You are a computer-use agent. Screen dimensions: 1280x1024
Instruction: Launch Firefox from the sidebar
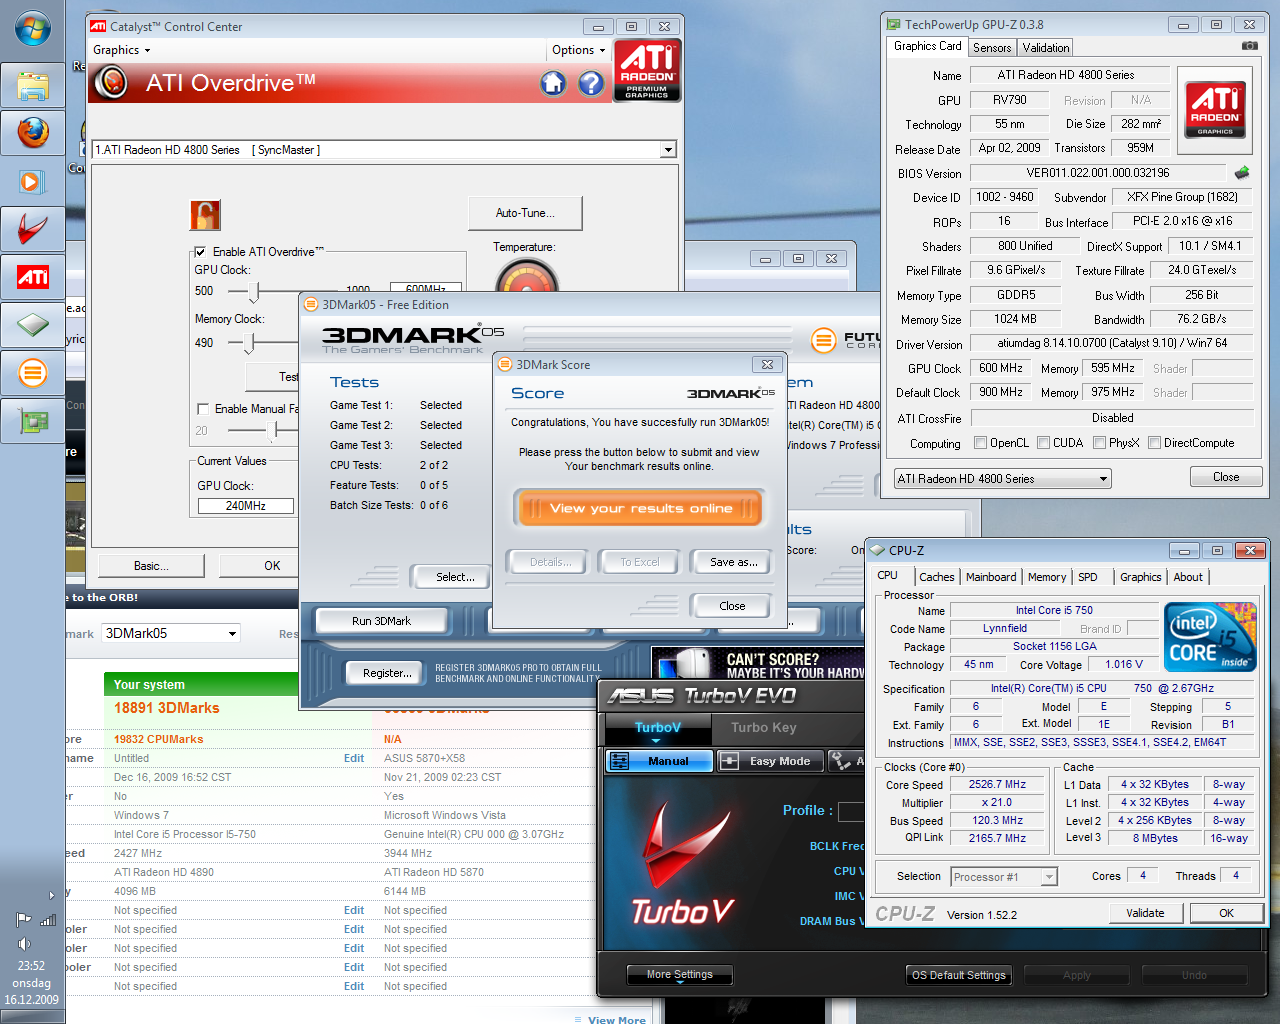pos(33,133)
